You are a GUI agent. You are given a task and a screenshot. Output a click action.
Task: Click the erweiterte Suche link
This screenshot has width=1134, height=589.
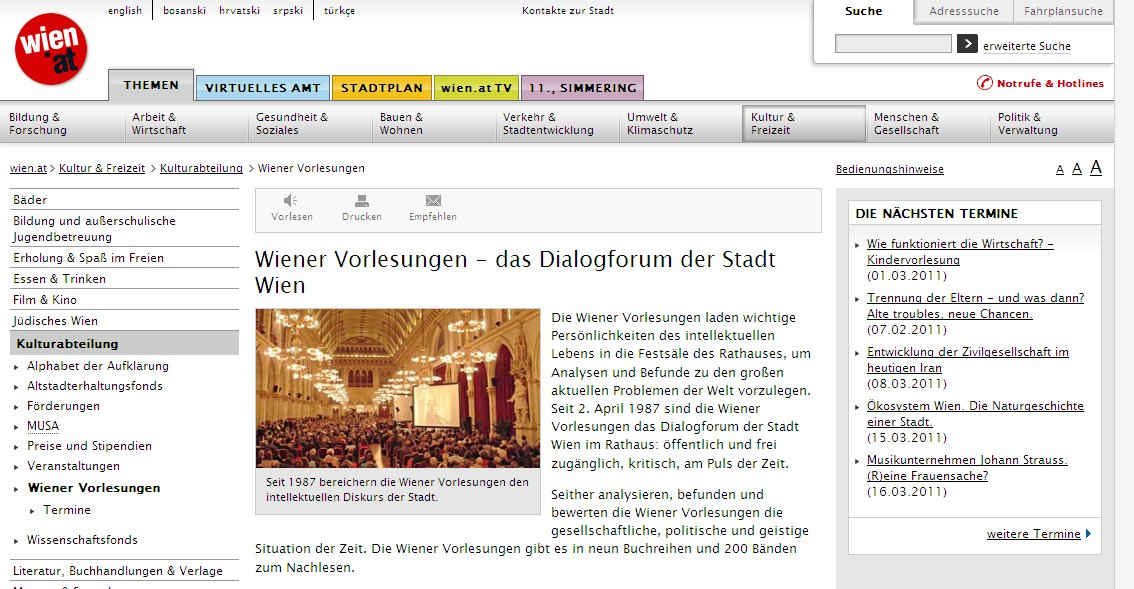click(x=1026, y=46)
